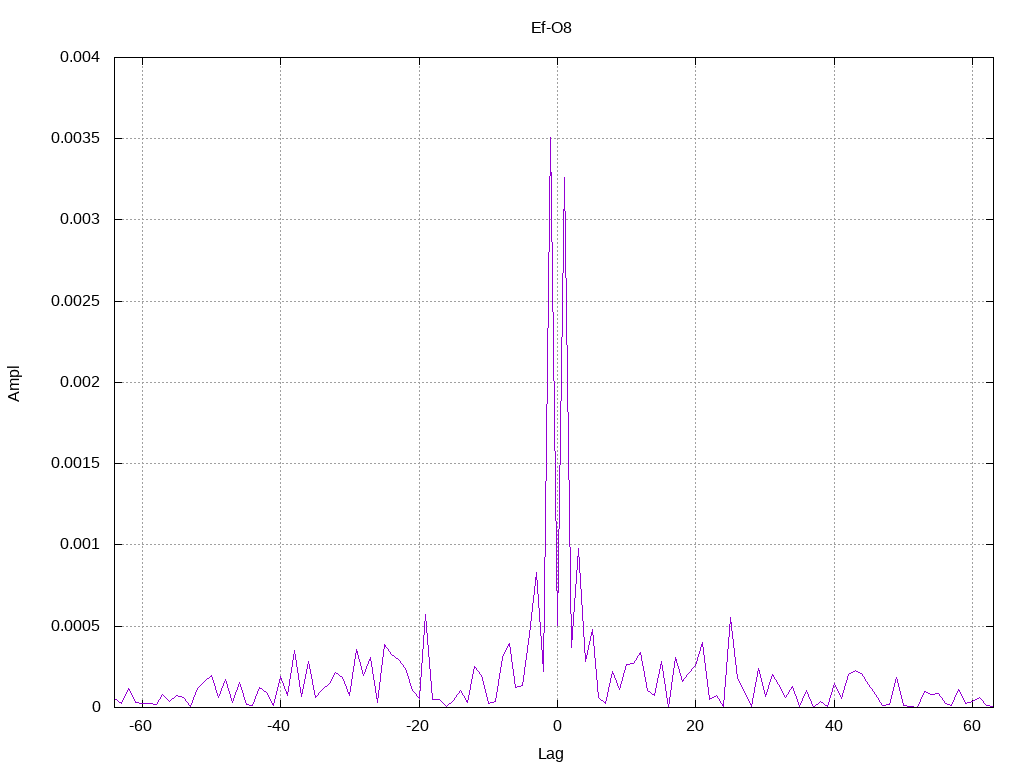Click the x-axis label Lag

[x=551, y=754]
